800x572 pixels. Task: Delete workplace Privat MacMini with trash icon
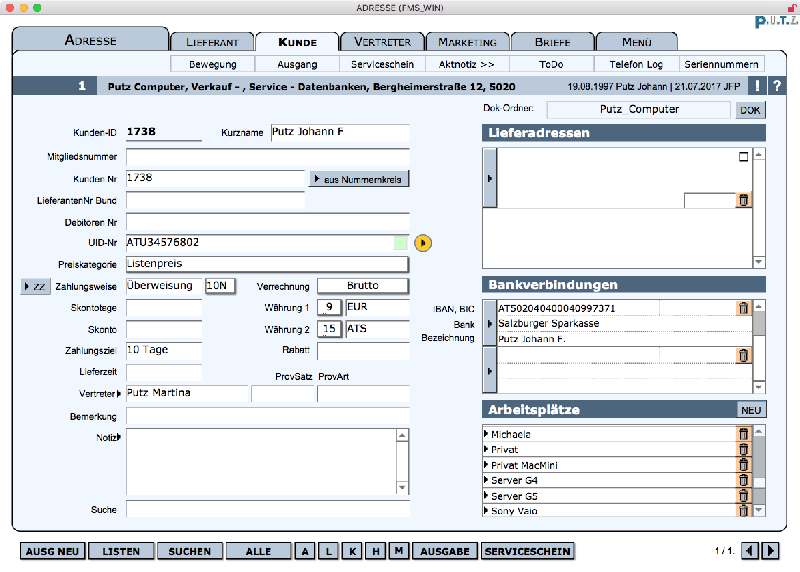[x=743, y=465]
